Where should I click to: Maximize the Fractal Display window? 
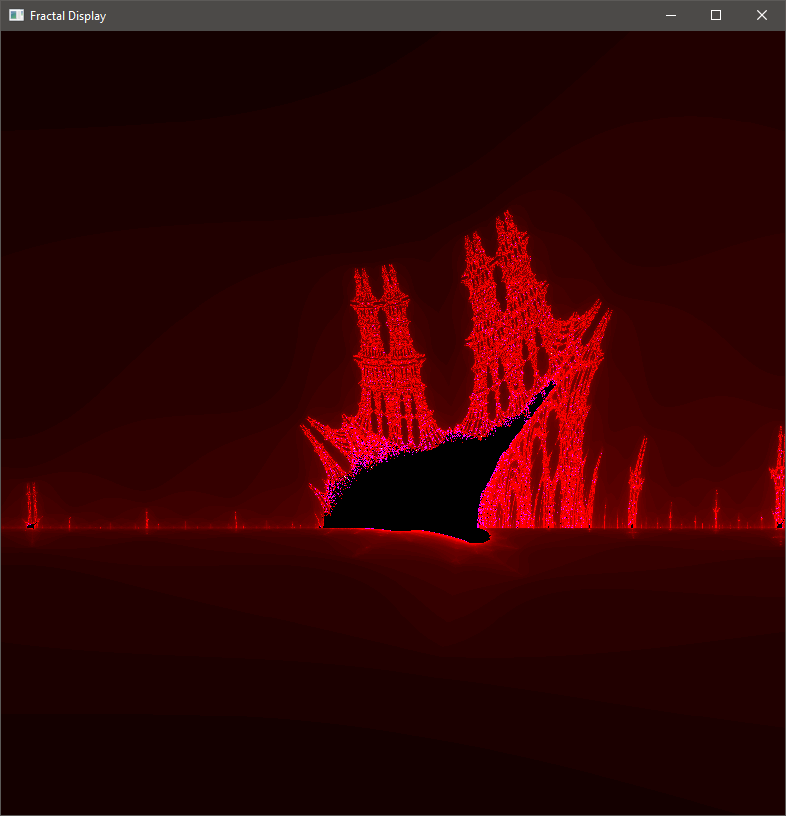click(x=716, y=16)
